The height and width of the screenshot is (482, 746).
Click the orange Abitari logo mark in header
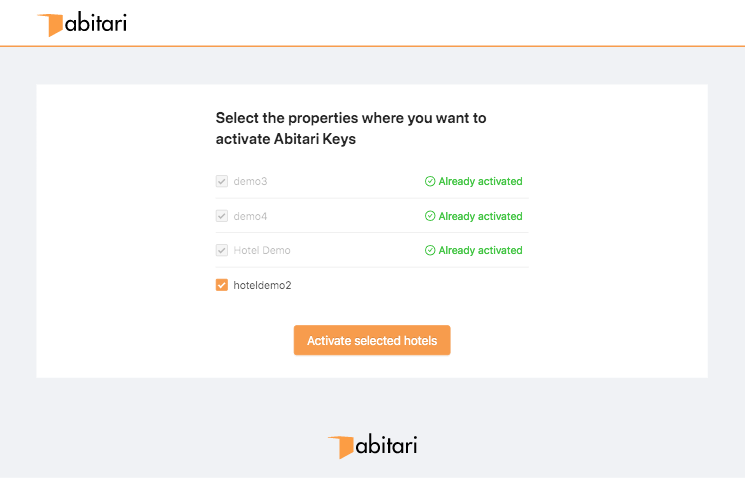pyautogui.click(x=50, y=25)
